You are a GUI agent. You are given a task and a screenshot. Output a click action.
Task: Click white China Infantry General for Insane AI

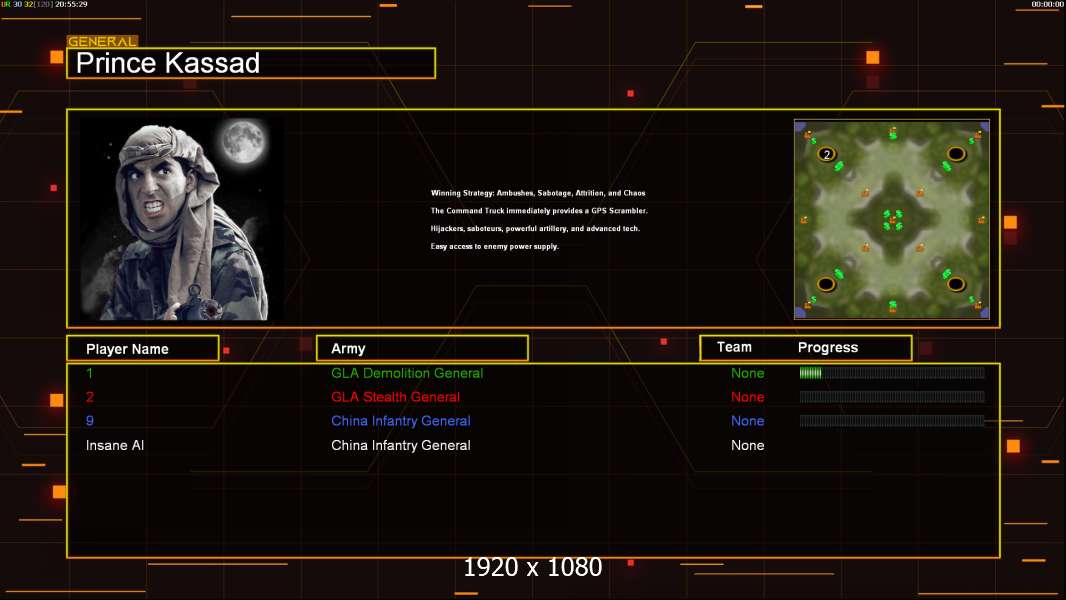coord(400,445)
